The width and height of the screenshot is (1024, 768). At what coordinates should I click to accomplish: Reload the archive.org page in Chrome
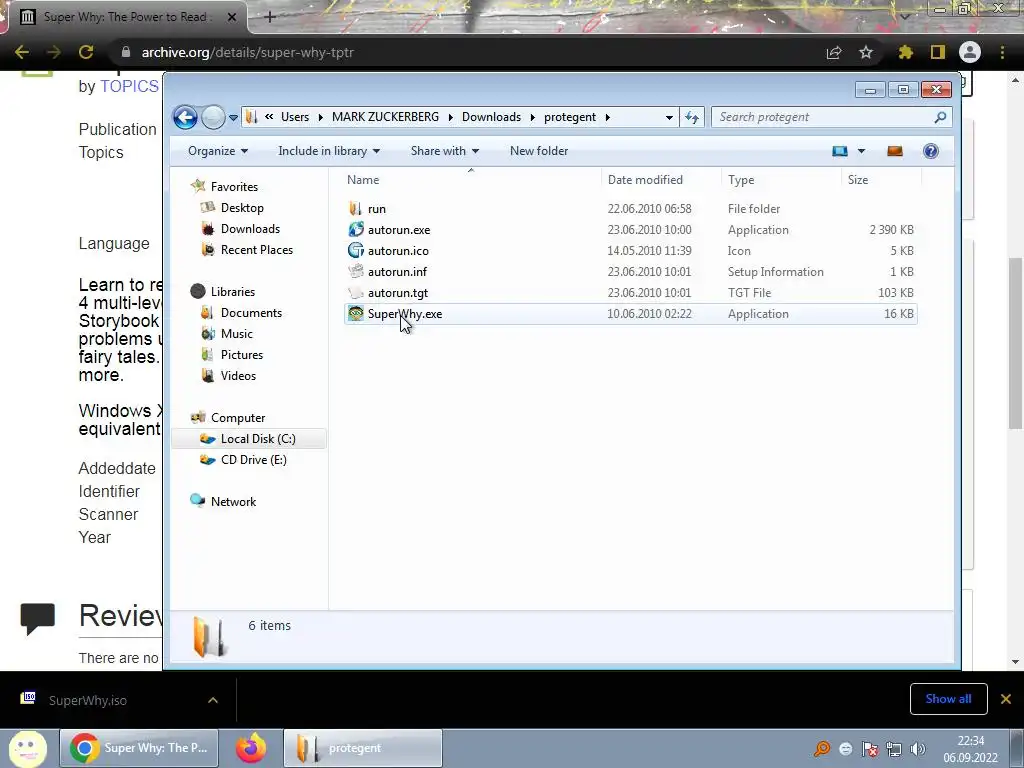point(86,52)
